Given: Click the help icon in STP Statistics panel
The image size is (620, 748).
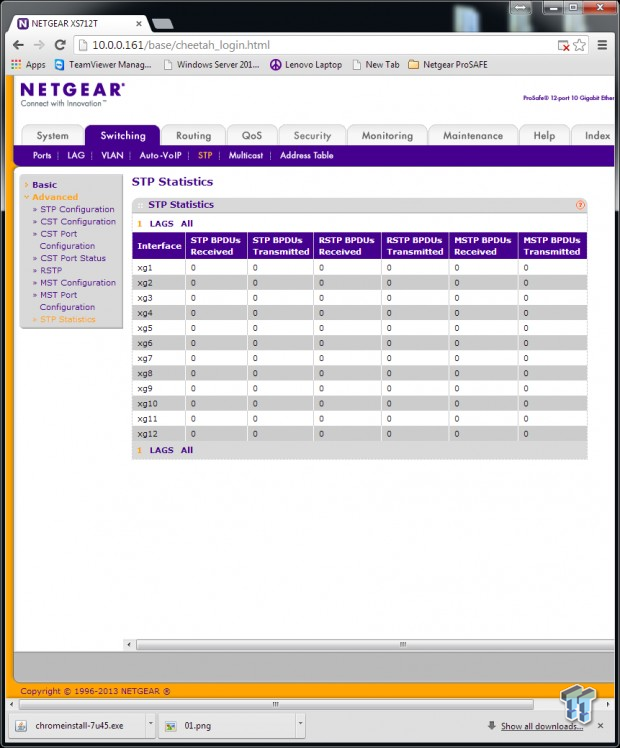Looking at the screenshot, I should click(580, 205).
